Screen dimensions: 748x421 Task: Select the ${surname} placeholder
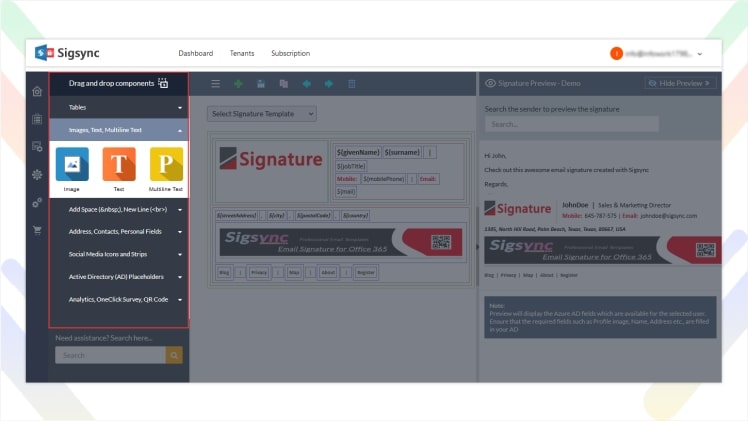pyautogui.click(x=402, y=153)
